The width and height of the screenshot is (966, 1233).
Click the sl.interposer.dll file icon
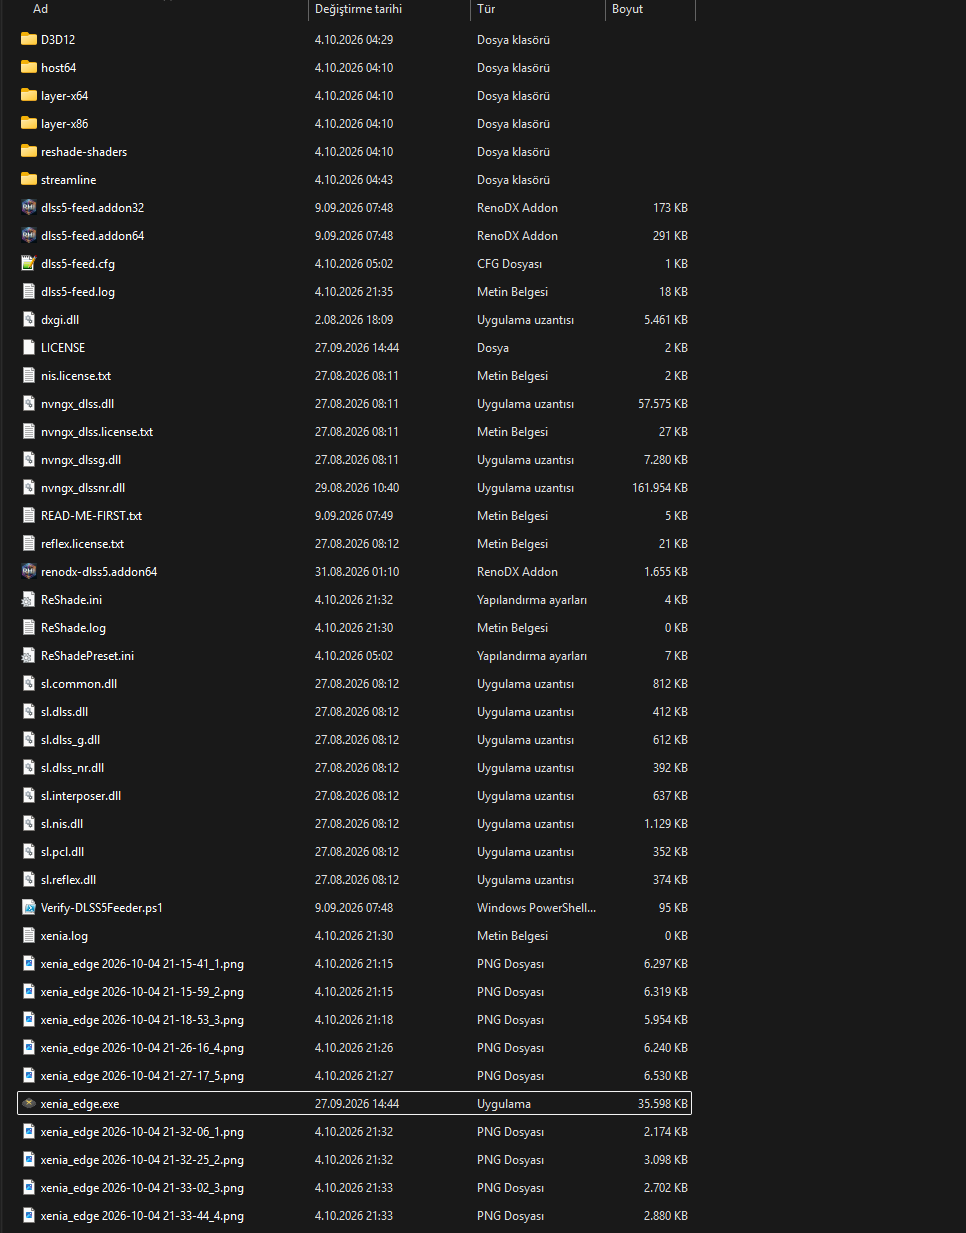click(x=29, y=796)
